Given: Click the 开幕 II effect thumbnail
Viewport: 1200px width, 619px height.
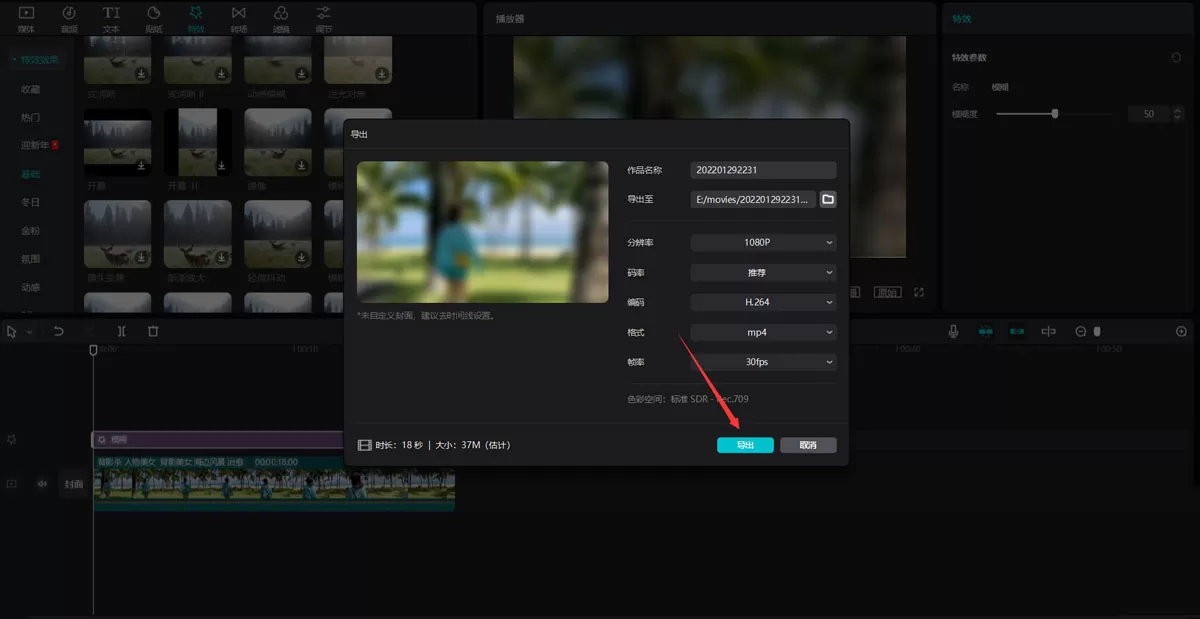Looking at the screenshot, I should (x=198, y=142).
